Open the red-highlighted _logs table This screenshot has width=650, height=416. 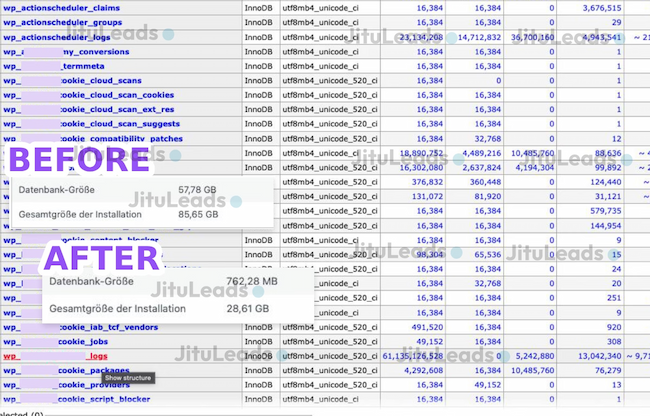[x=55, y=356]
